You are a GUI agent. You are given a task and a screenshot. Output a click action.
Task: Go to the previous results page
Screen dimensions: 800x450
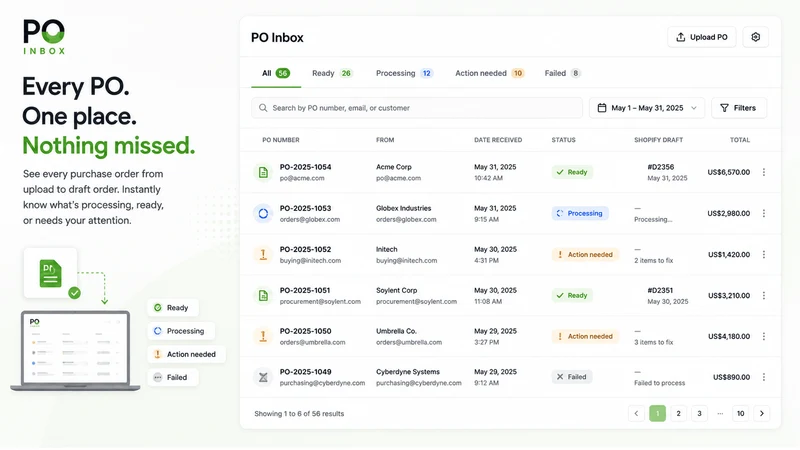(636, 414)
